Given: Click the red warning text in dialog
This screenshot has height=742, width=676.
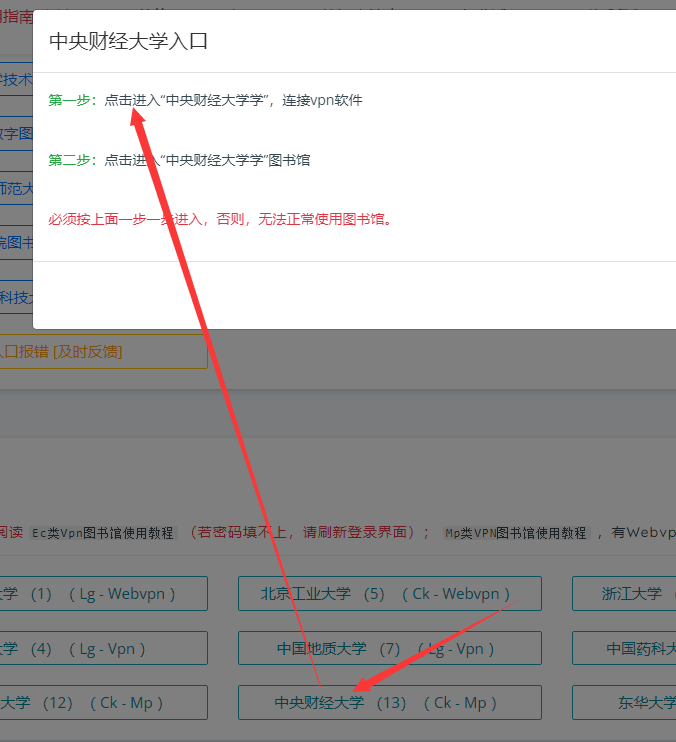Looking at the screenshot, I should (220, 219).
